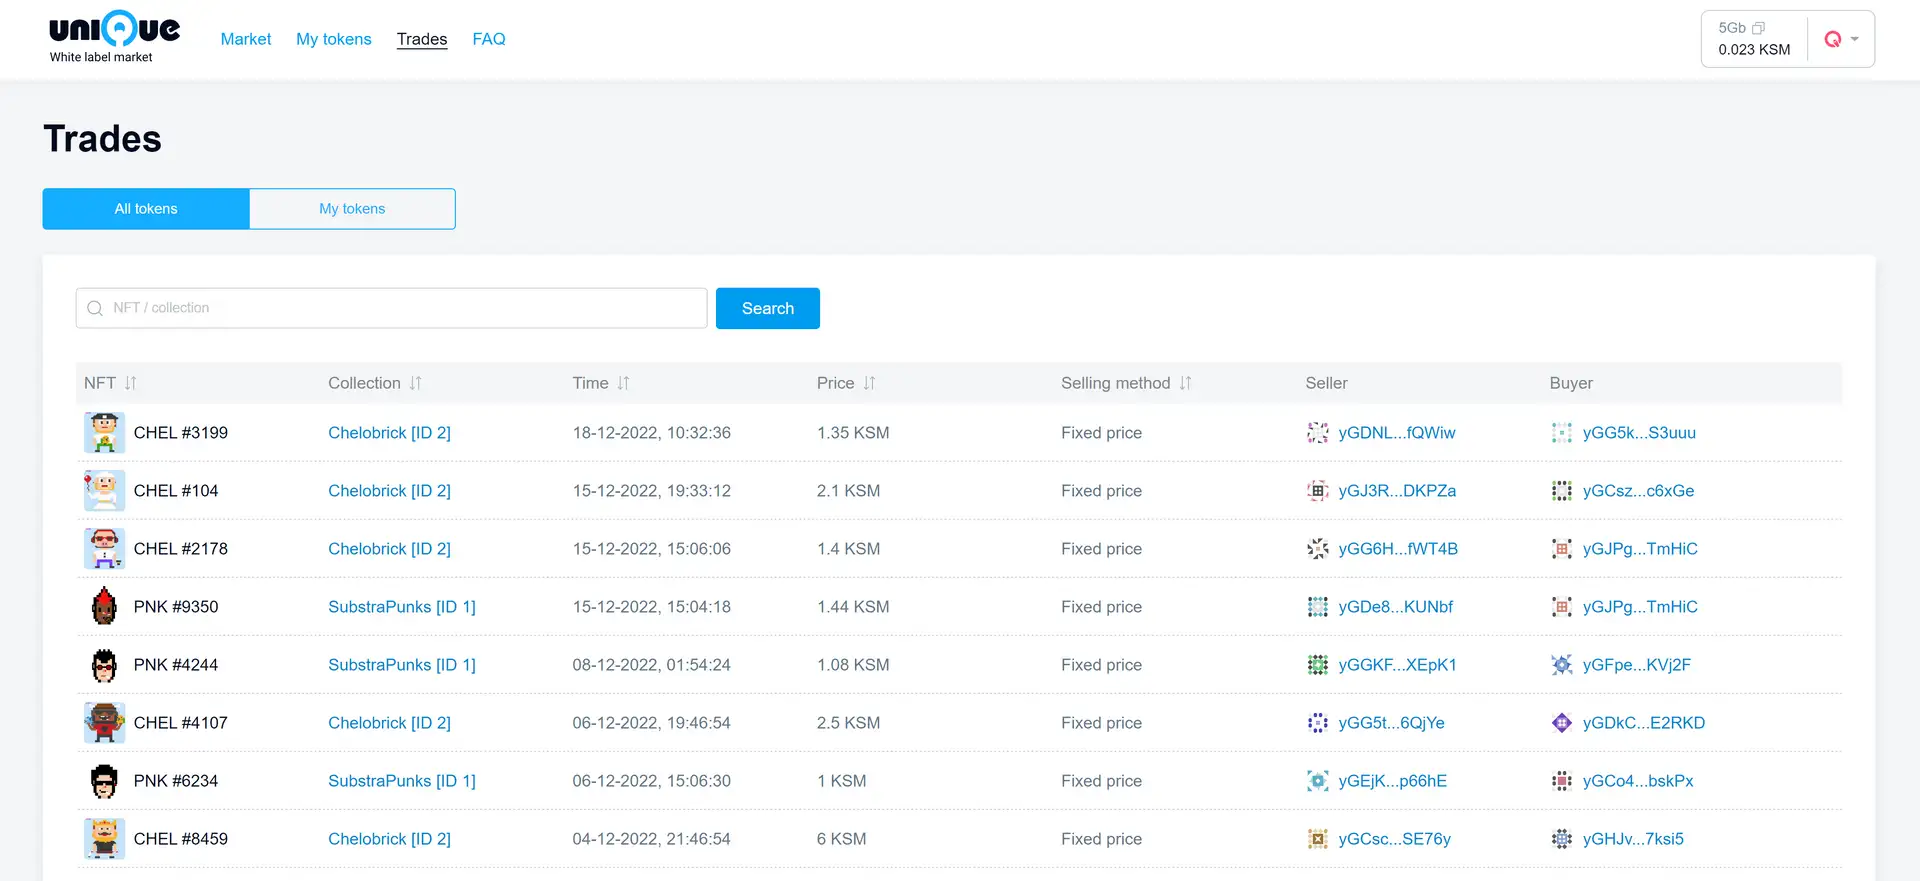Click the copy address icon beside 5Gb
The image size is (1920, 881).
click(x=1758, y=28)
